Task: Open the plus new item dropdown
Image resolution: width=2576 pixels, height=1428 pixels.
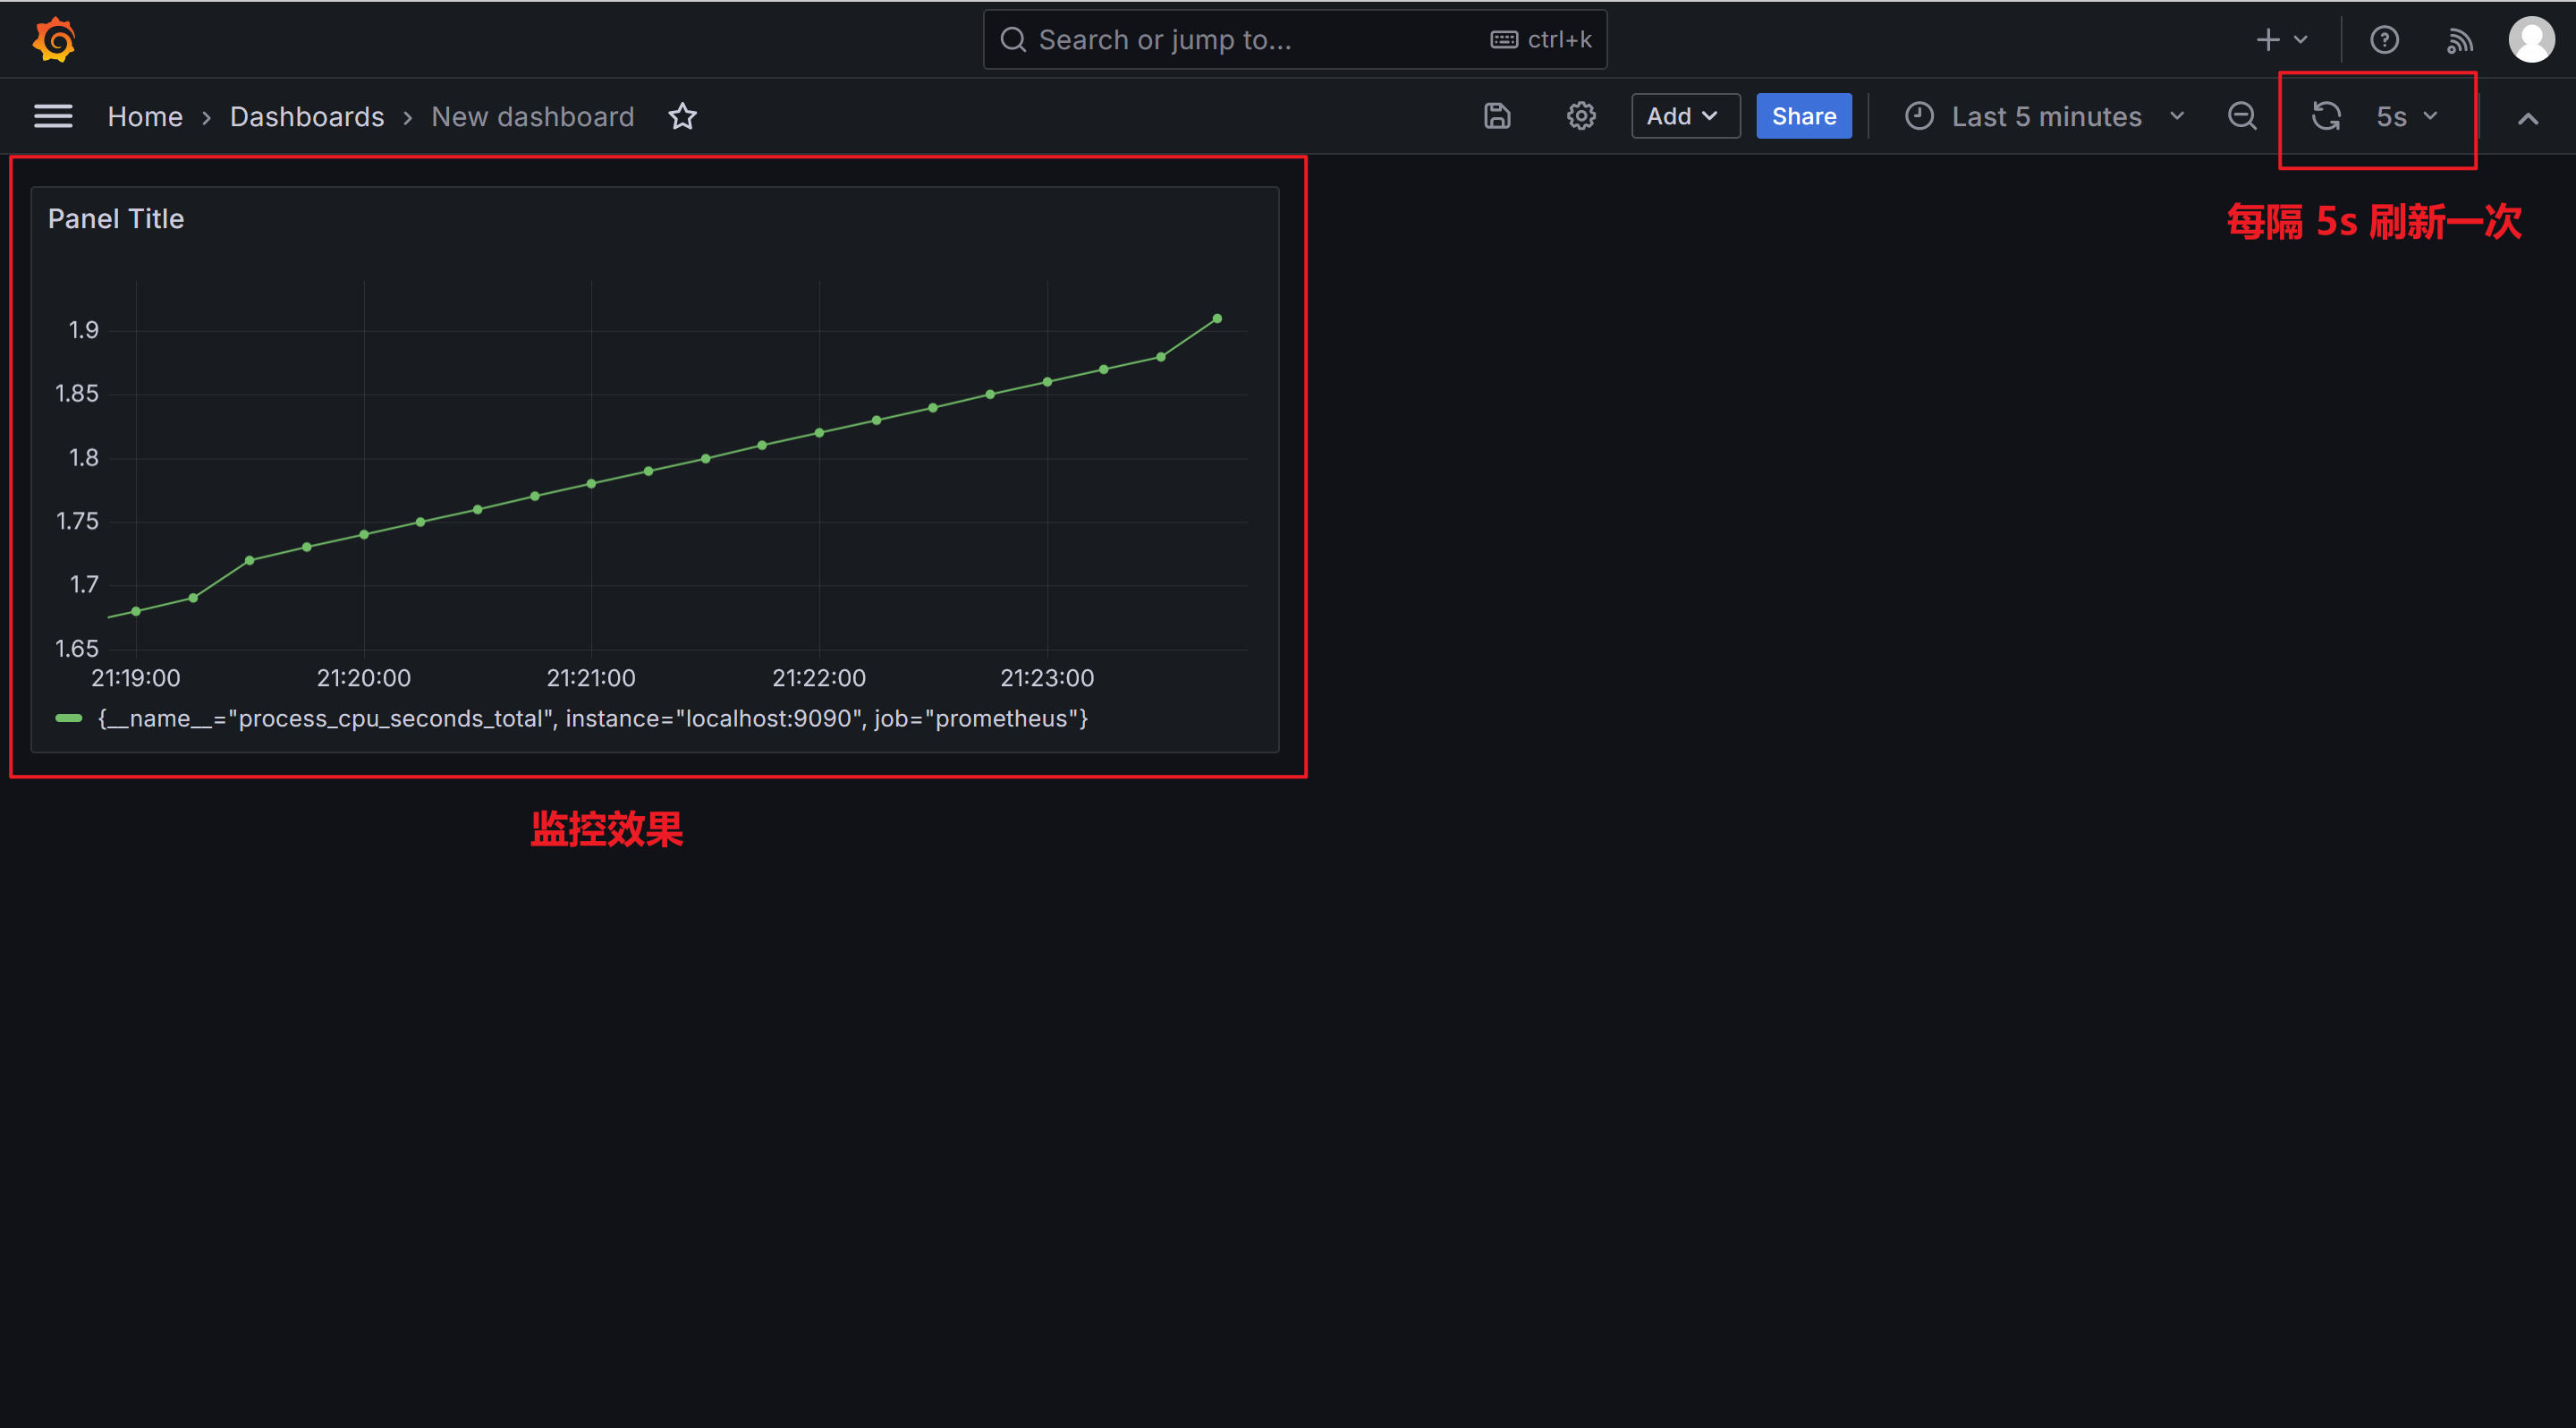Action: click(2280, 40)
